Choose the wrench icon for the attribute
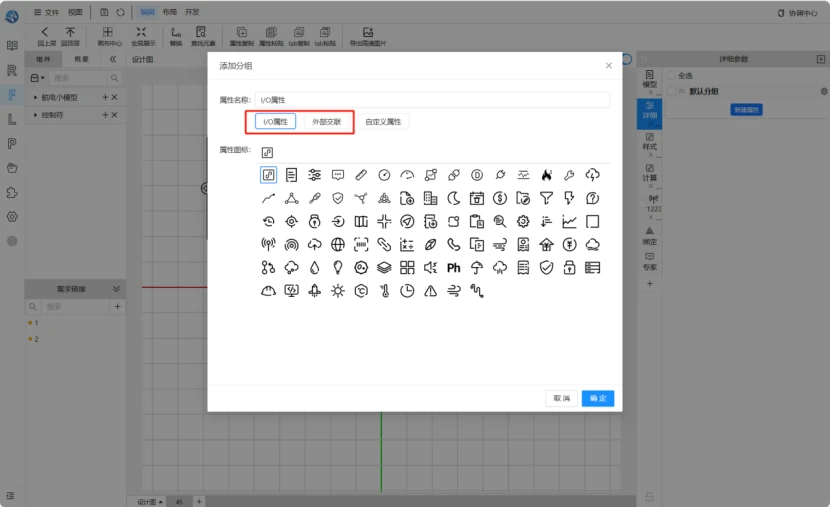 pos(569,175)
